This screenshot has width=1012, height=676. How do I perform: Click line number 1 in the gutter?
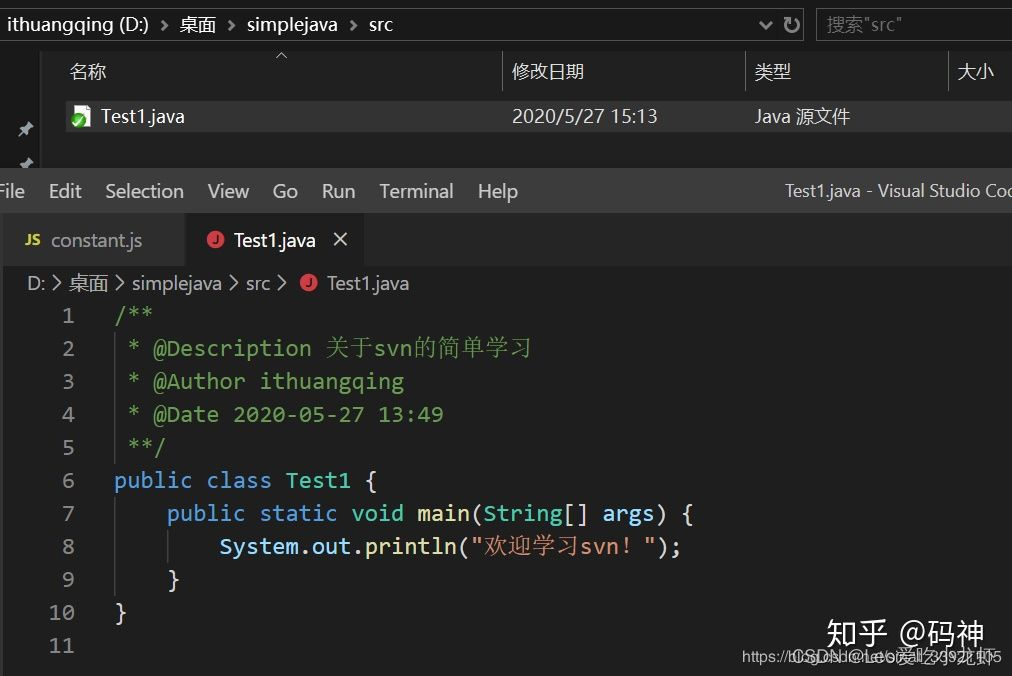pyautogui.click(x=68, y=316)
